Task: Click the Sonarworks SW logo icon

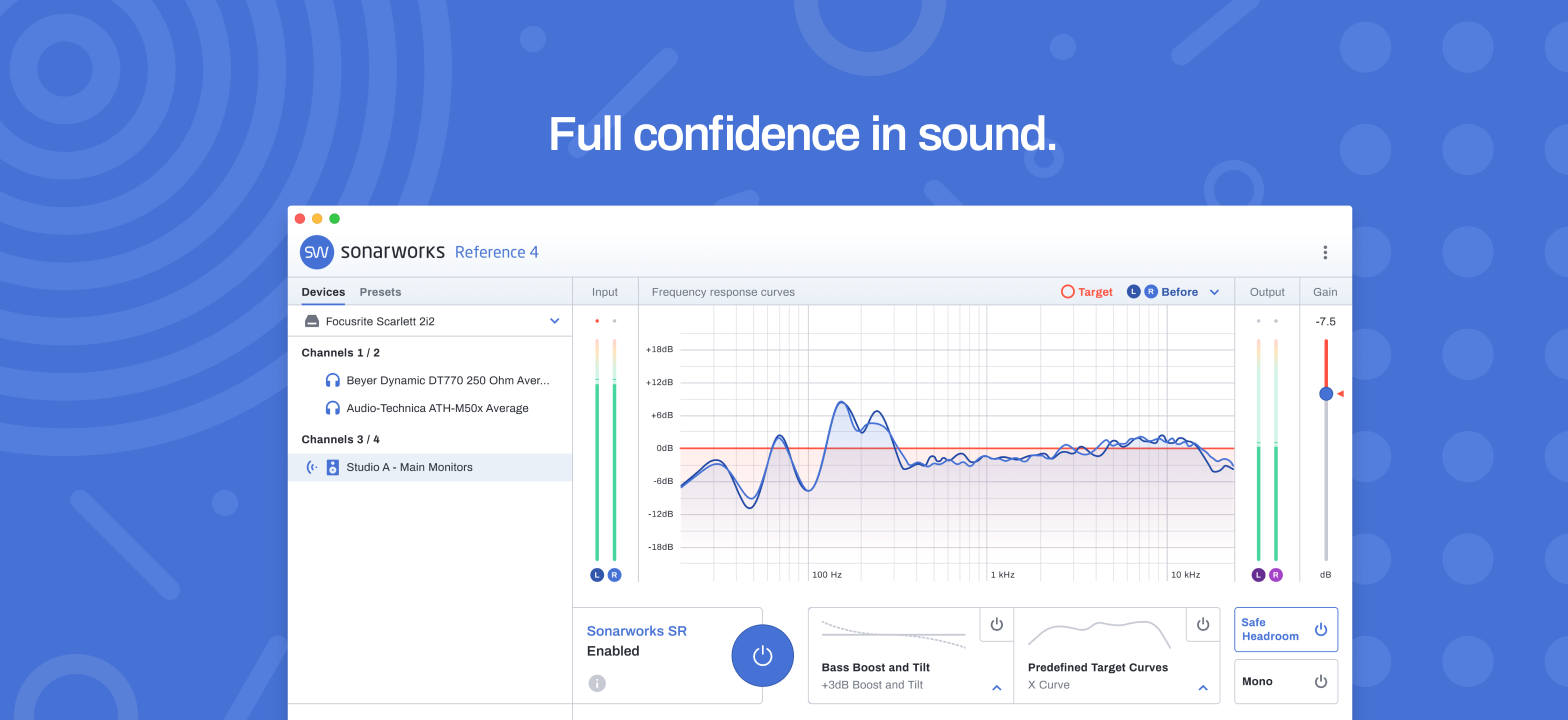Action: pos(317,252)
